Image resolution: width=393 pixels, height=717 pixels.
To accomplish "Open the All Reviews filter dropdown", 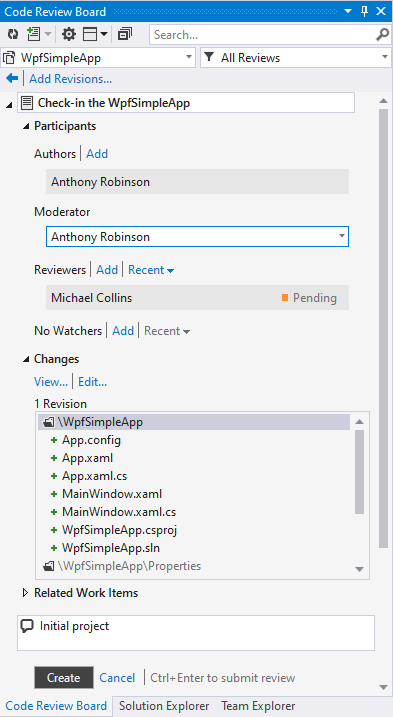I will 296,58.
